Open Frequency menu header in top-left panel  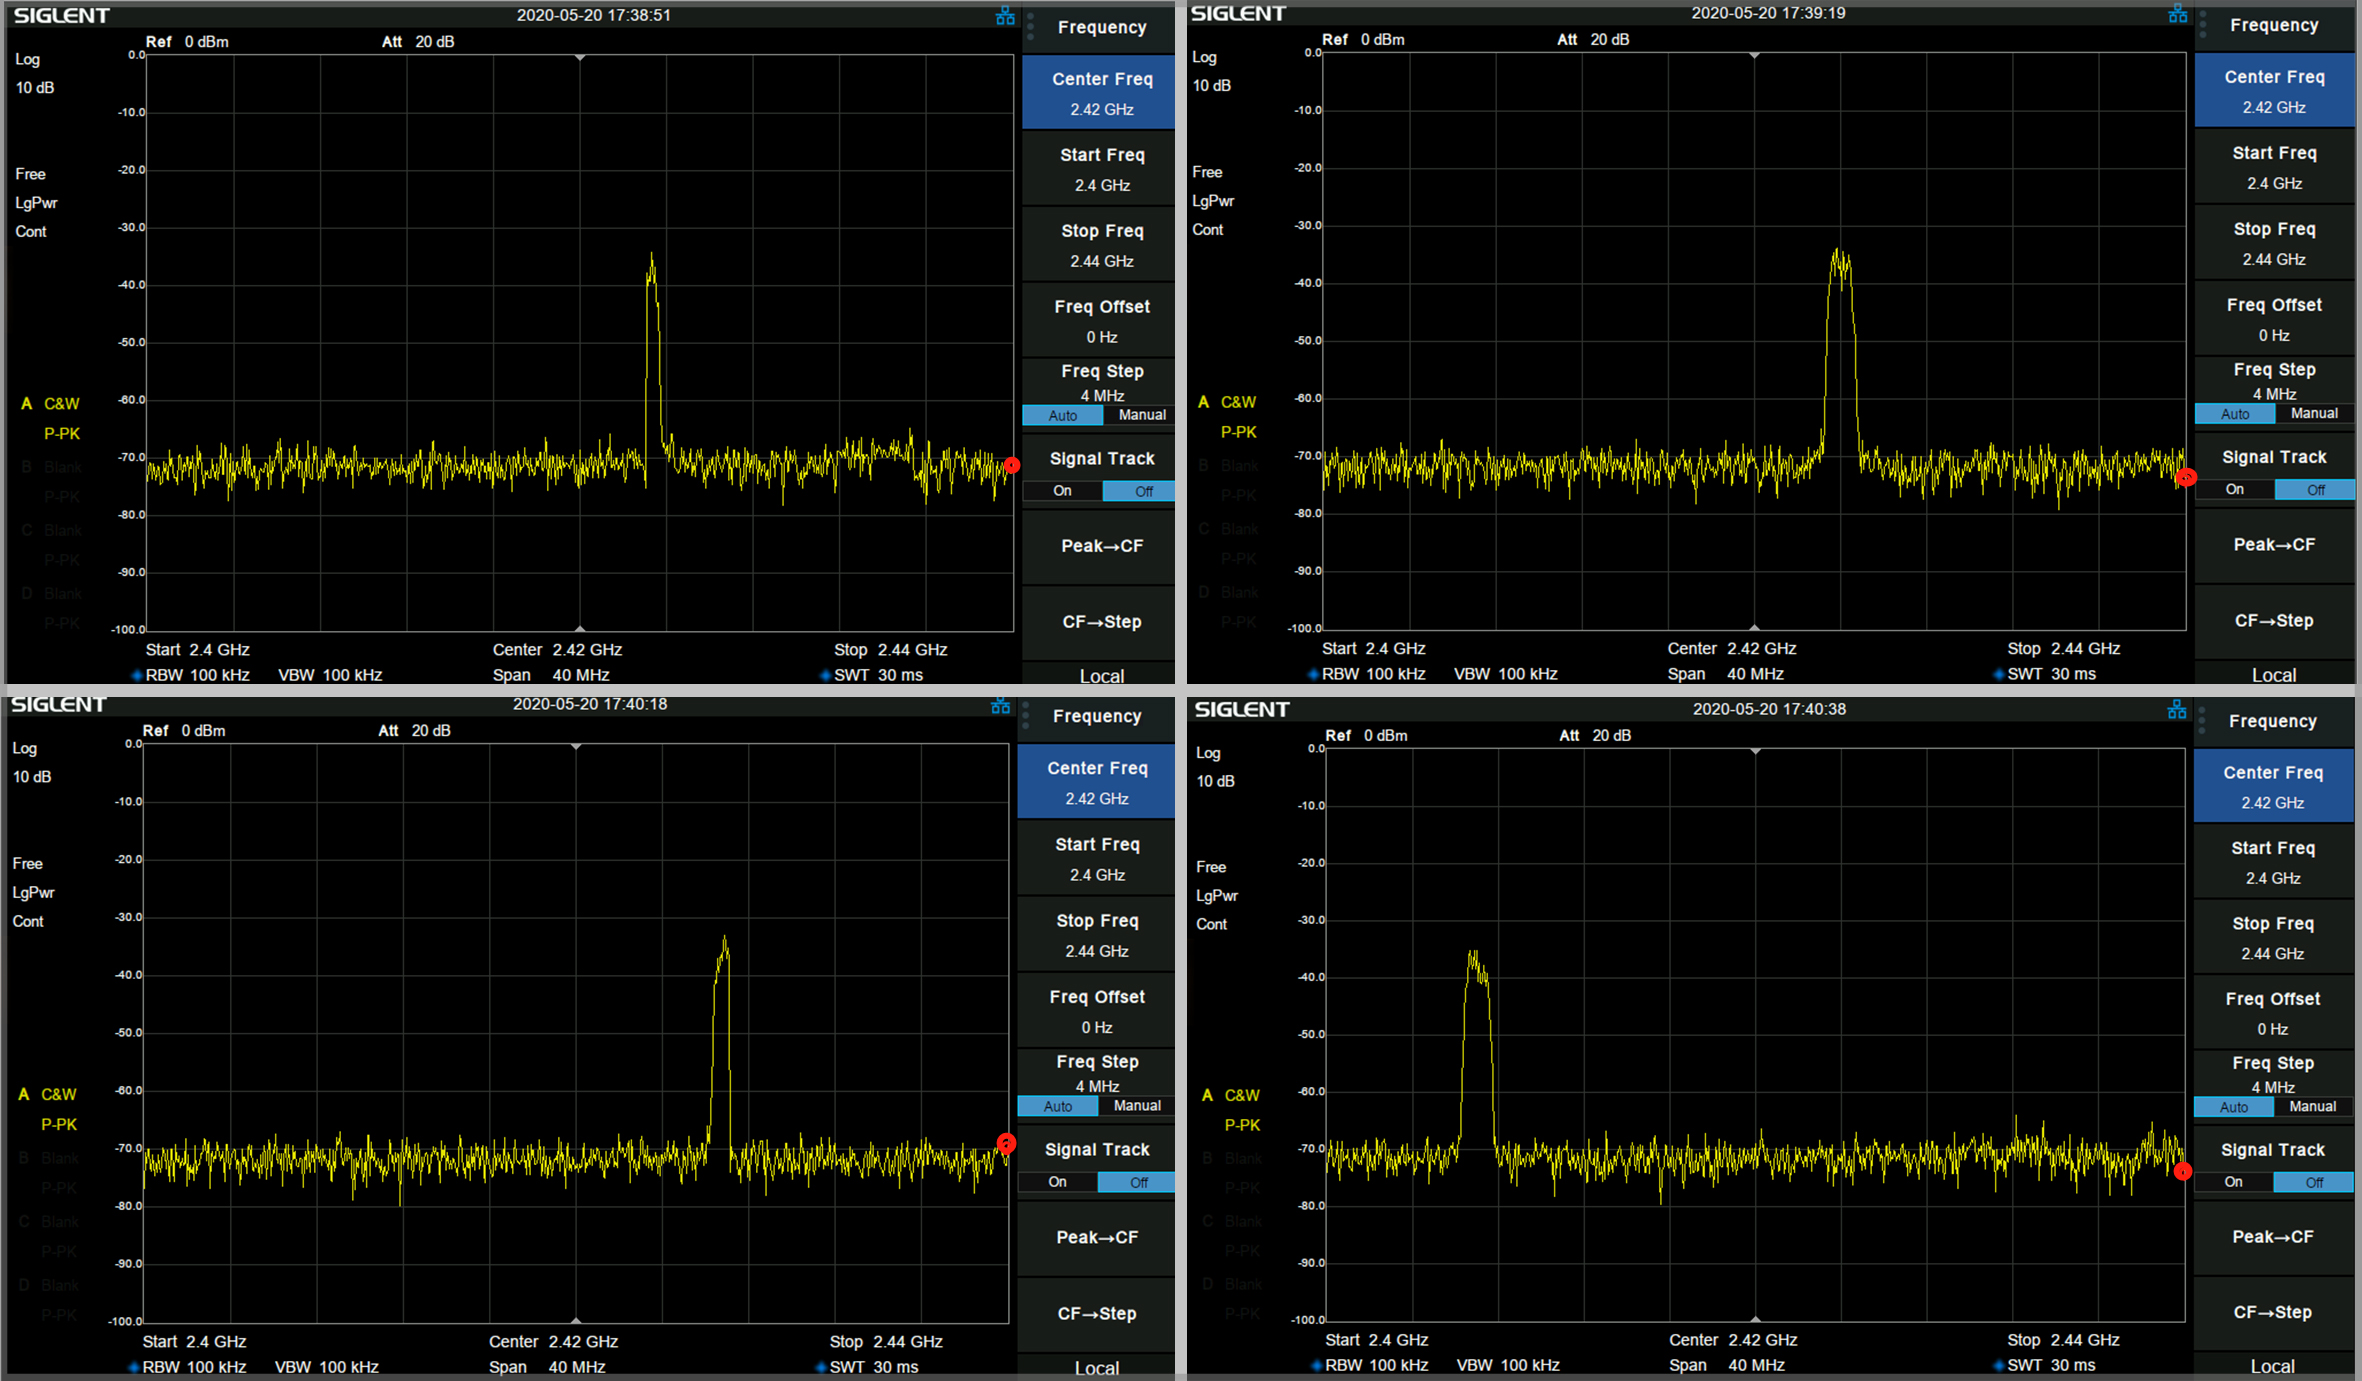1101,27
